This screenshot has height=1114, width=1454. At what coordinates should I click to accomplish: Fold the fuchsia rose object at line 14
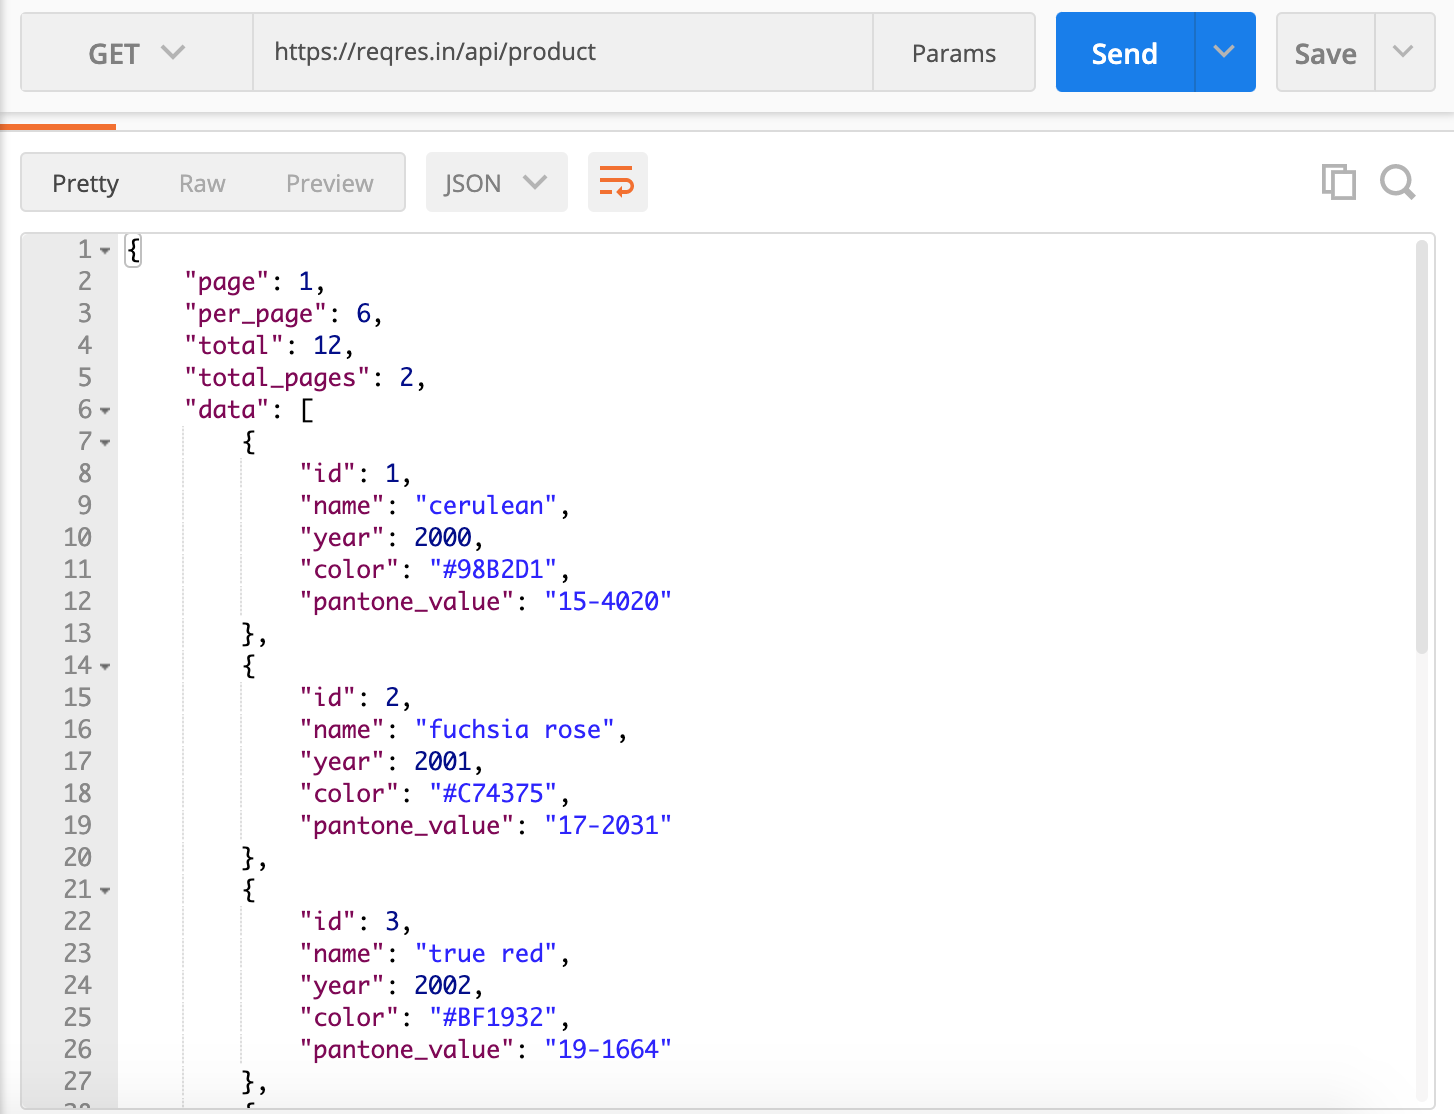(105, 666)
